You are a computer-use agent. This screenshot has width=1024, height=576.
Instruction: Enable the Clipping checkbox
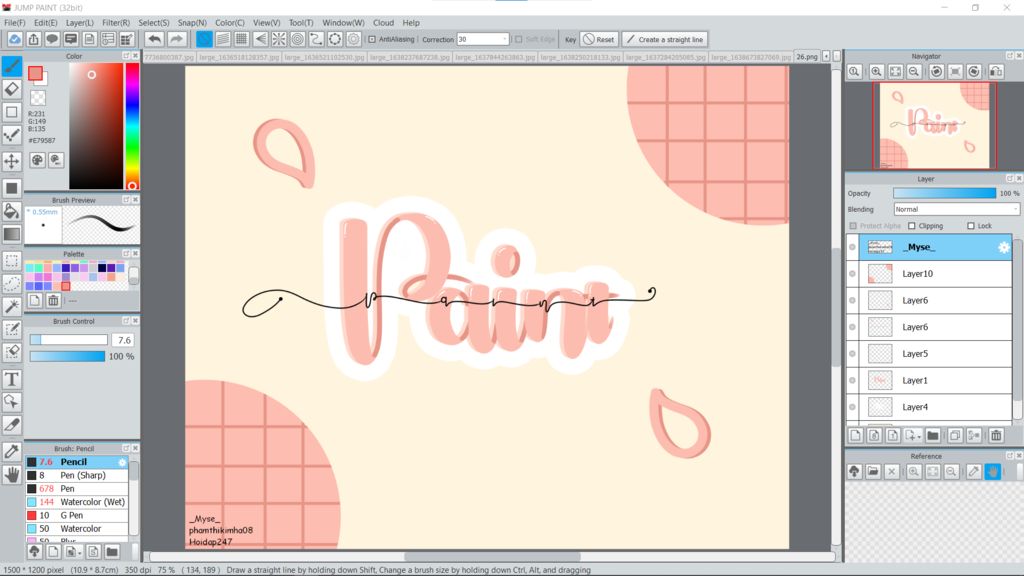click(912, 226)
